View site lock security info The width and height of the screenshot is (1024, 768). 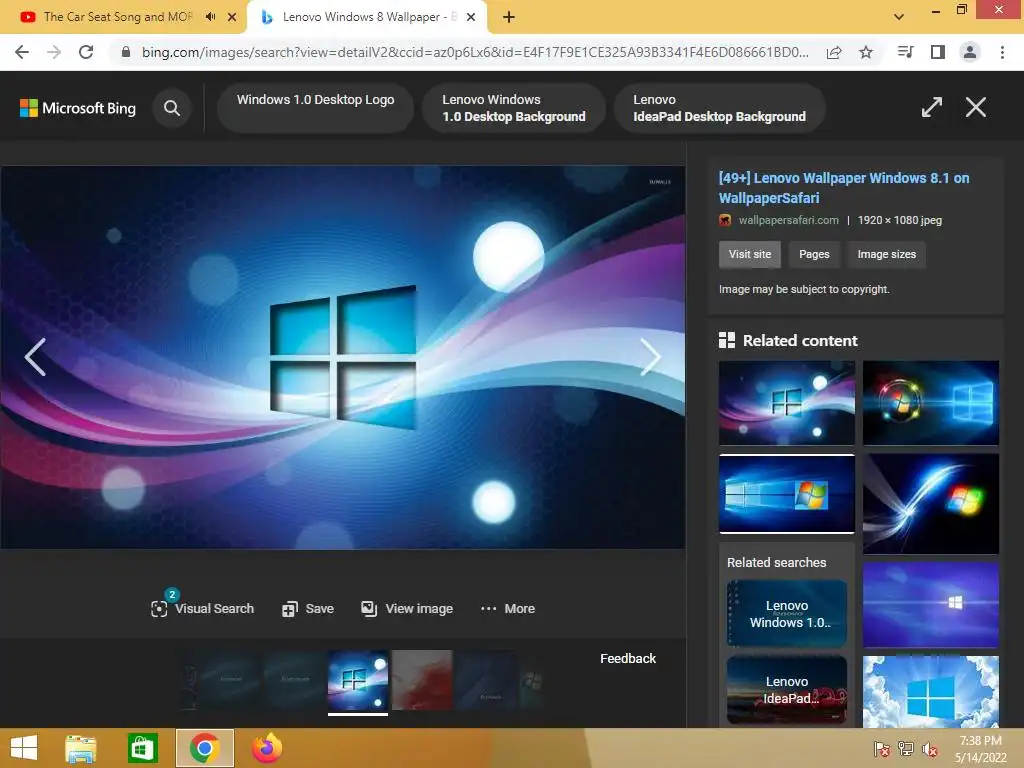tap(125, 52)
